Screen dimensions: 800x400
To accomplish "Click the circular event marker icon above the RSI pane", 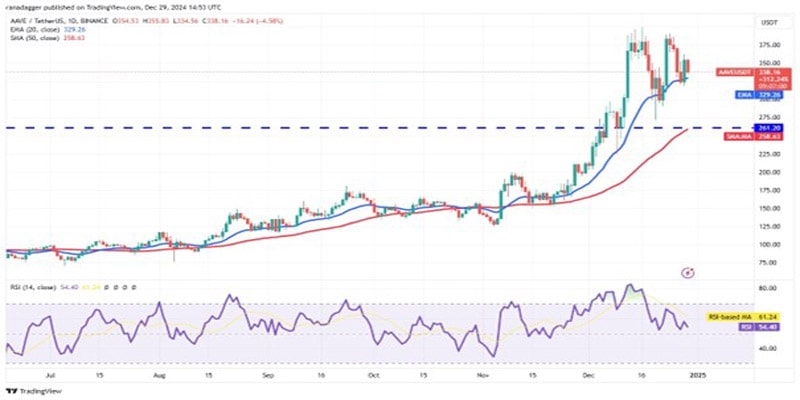I will (x=688, y=273).
